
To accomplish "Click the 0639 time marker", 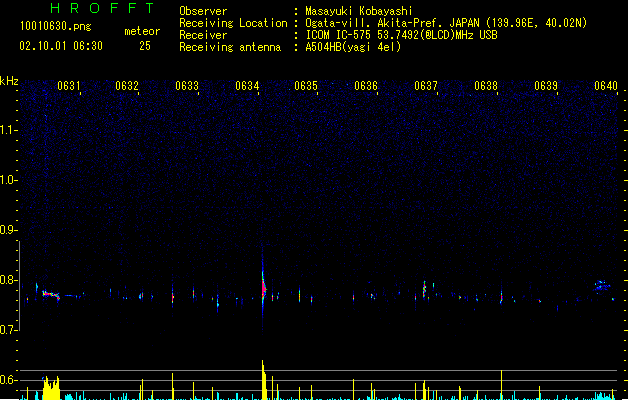I will pyautogui.click(x=546, y=86).
